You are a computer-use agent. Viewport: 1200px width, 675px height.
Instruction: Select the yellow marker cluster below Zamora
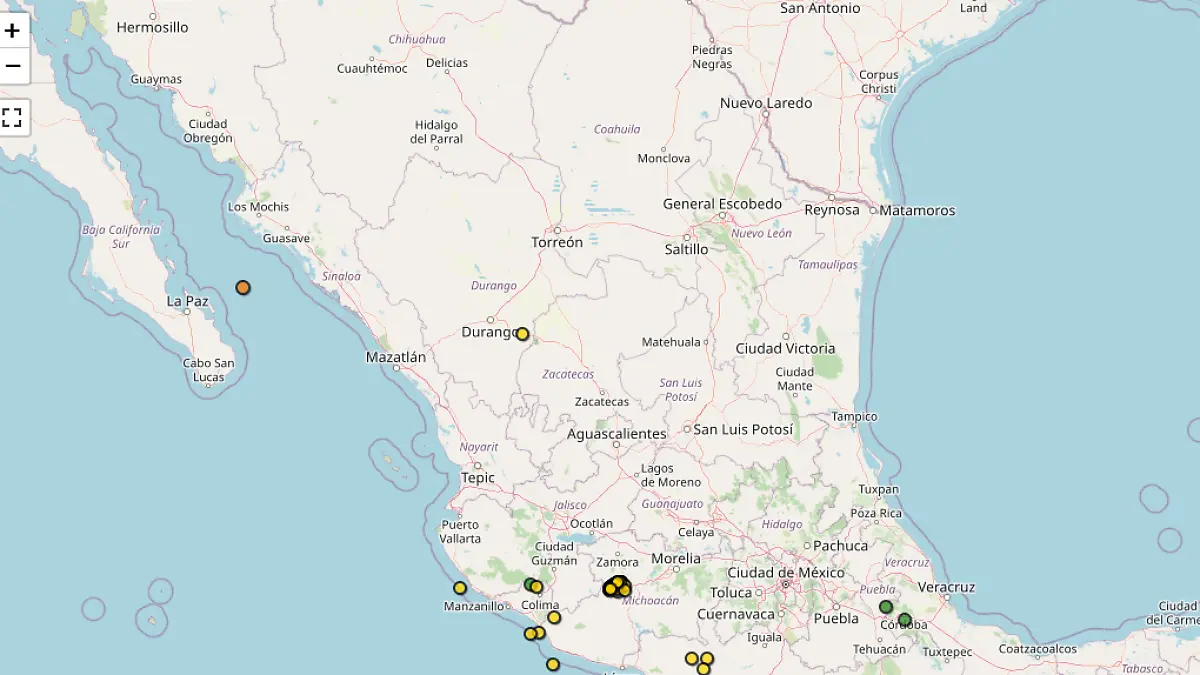(617, 587)
